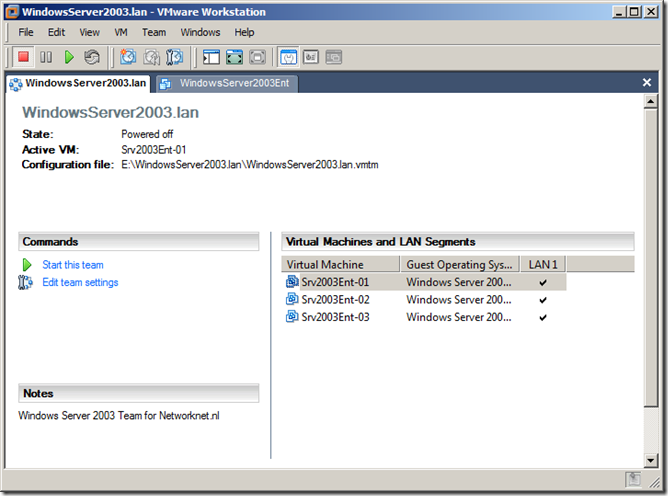Open the Help menu

tap(244, 32)
